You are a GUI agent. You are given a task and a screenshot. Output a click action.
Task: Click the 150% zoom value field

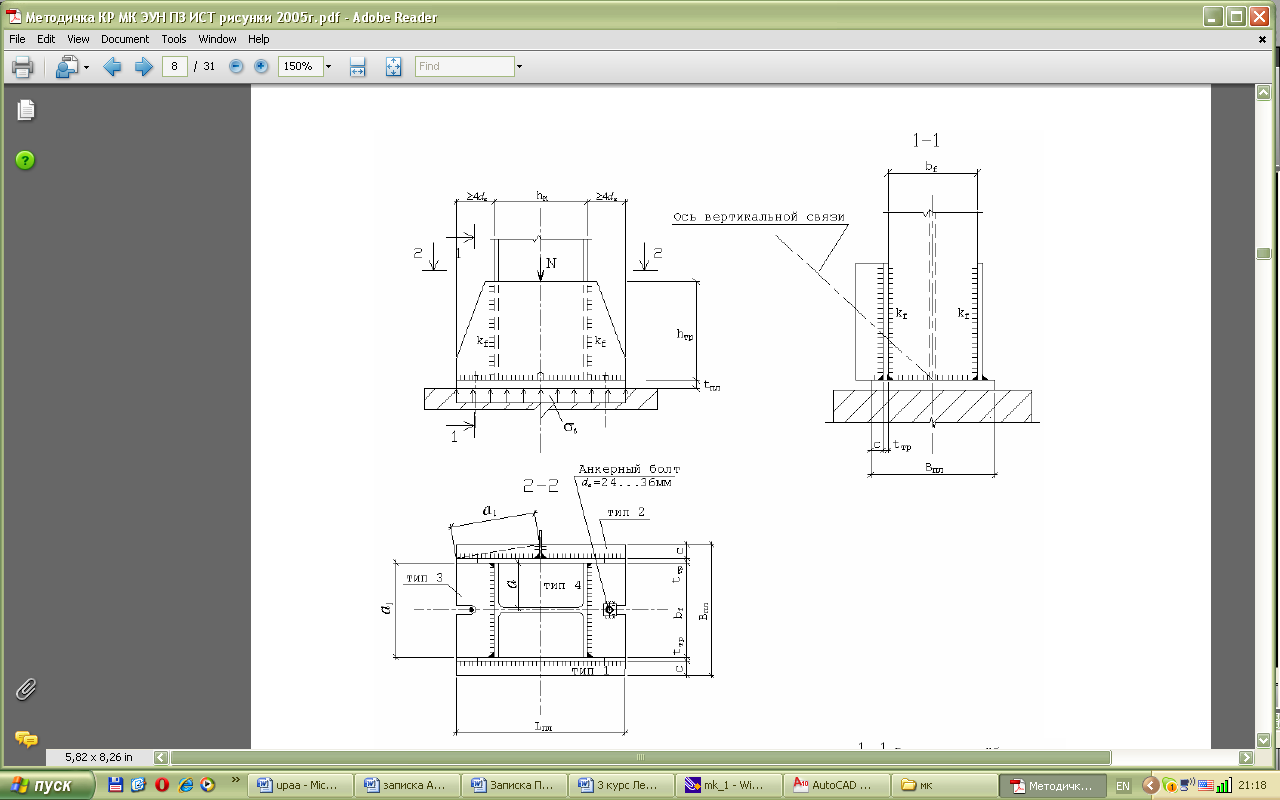(x=300, y=66)
